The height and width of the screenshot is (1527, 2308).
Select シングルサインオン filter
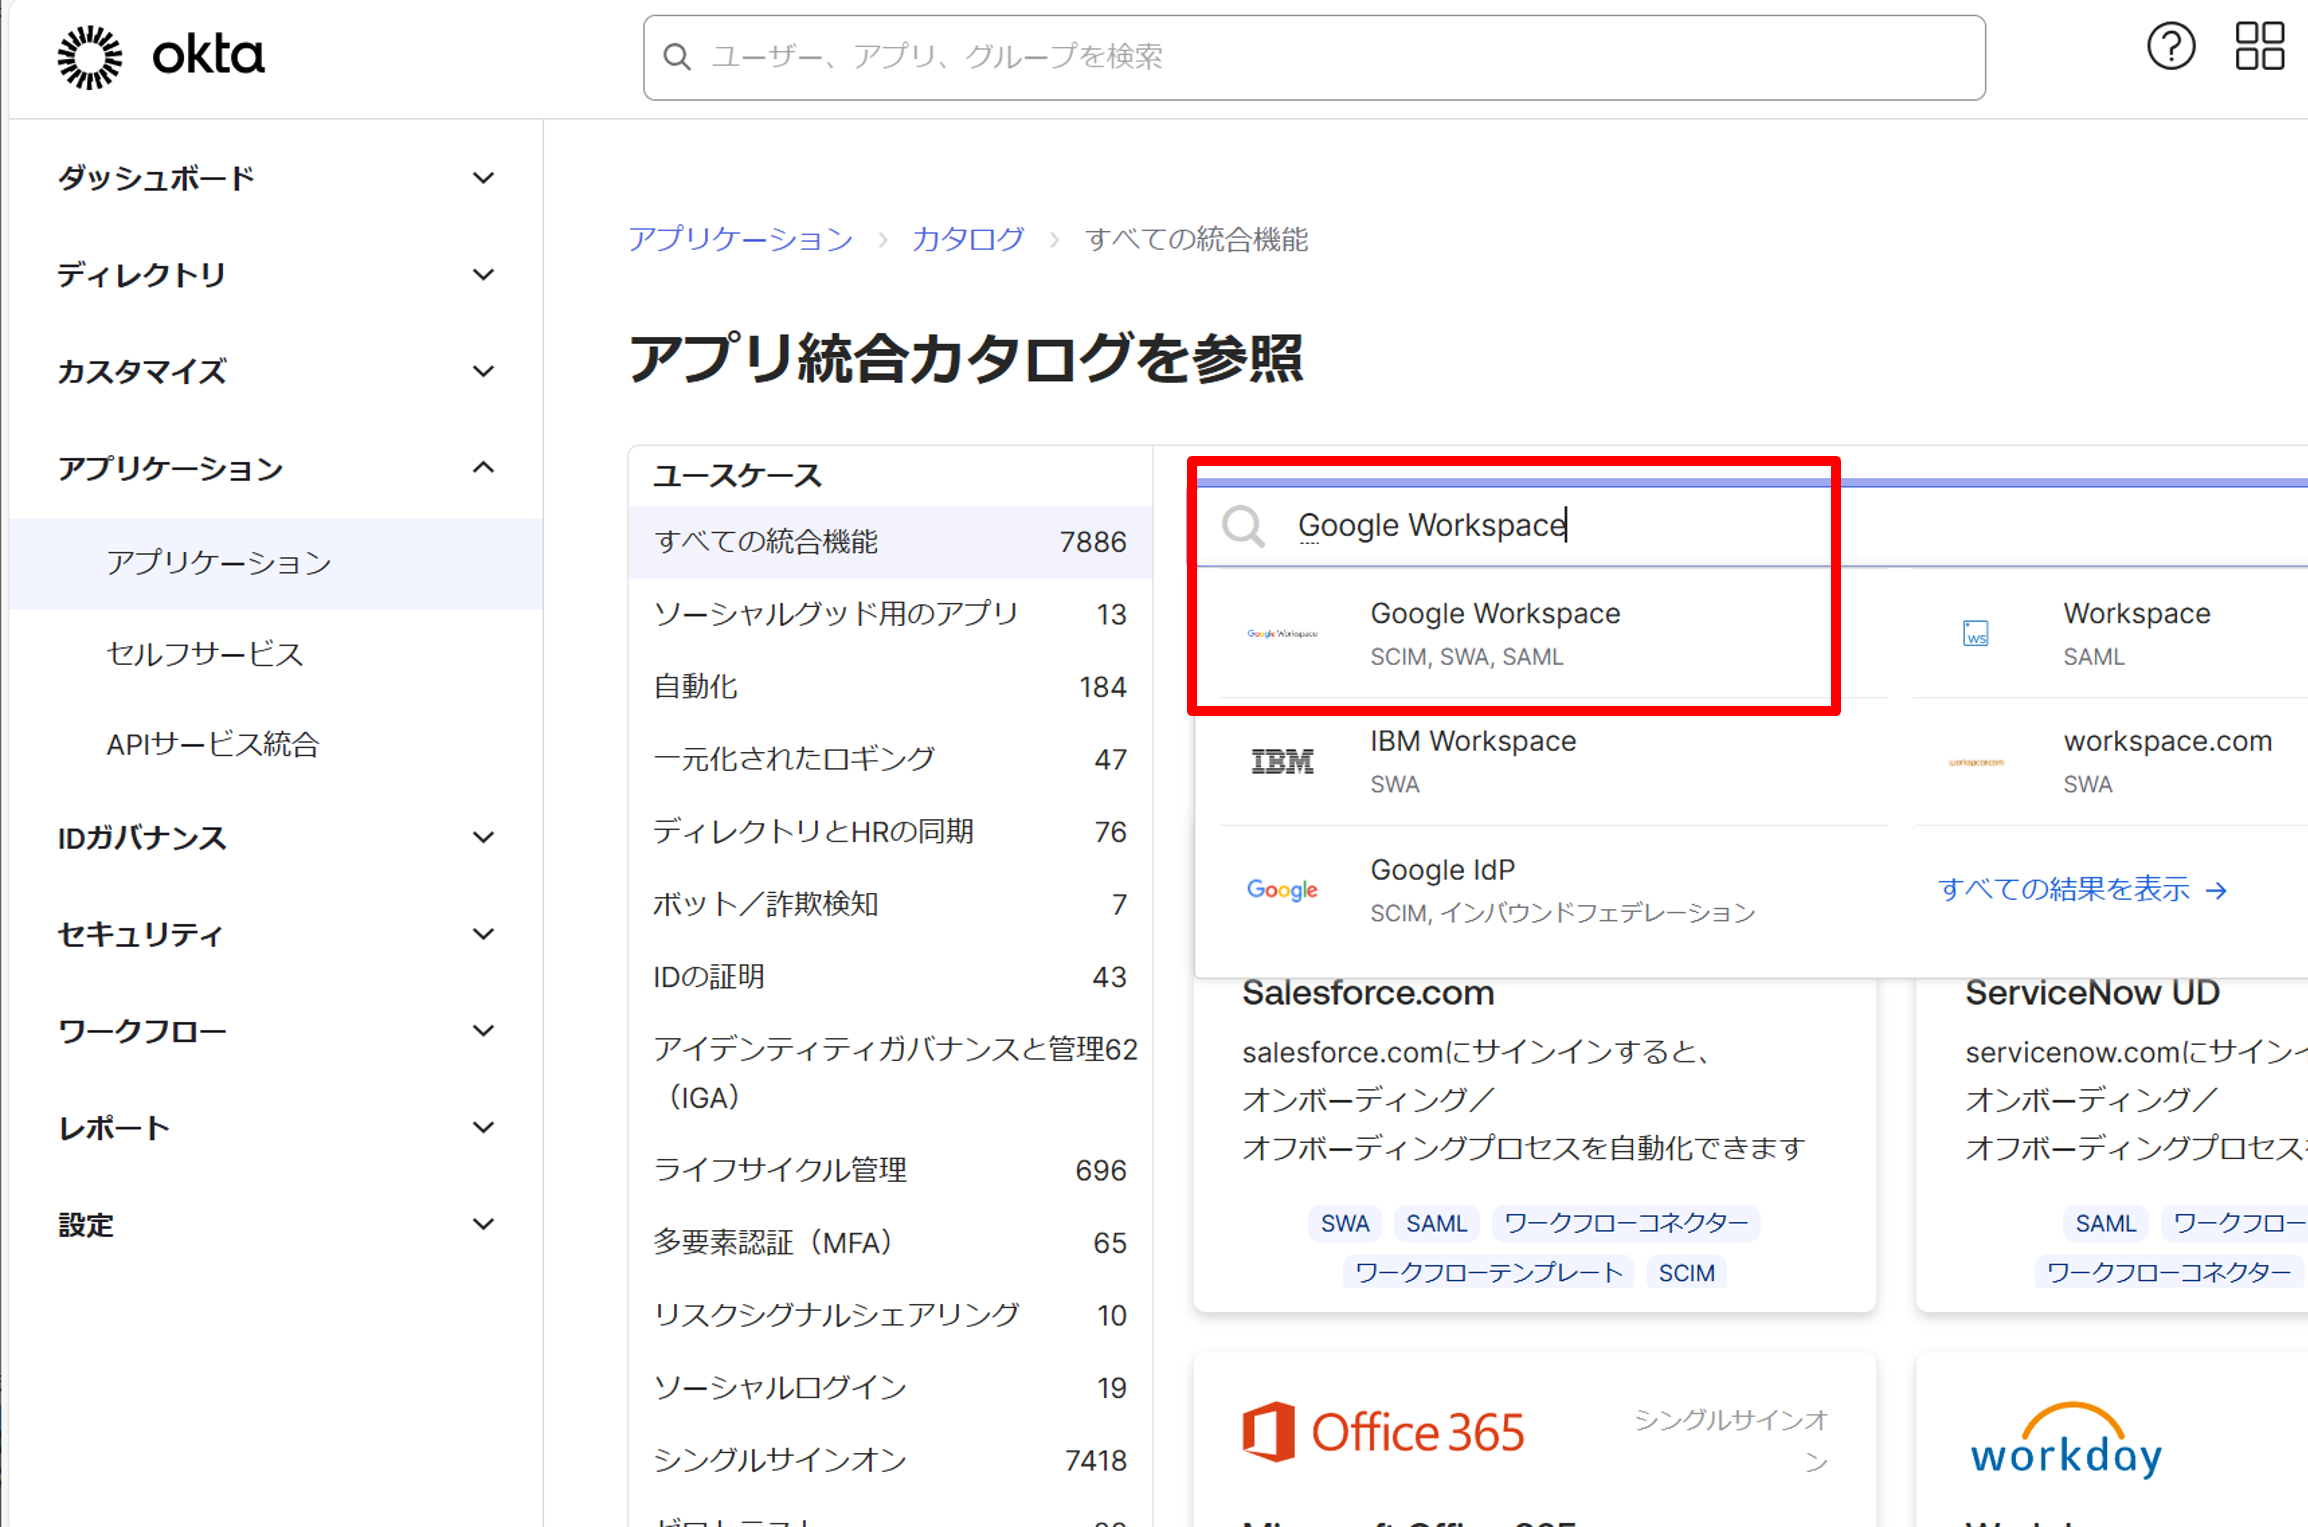890,1461
